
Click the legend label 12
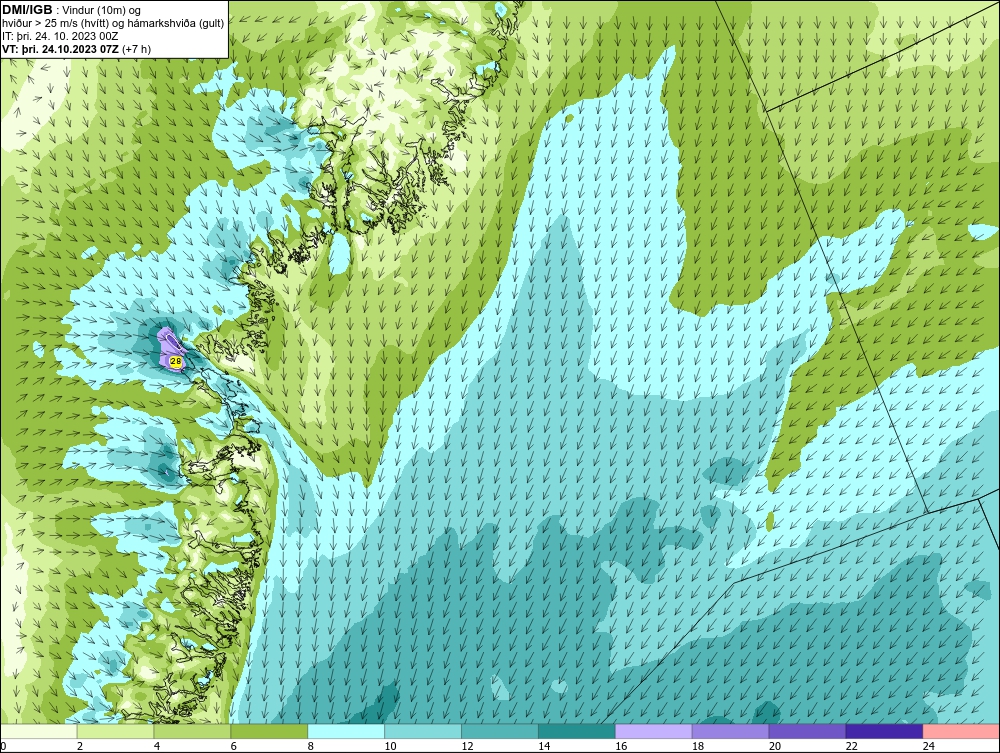[467, 746]
